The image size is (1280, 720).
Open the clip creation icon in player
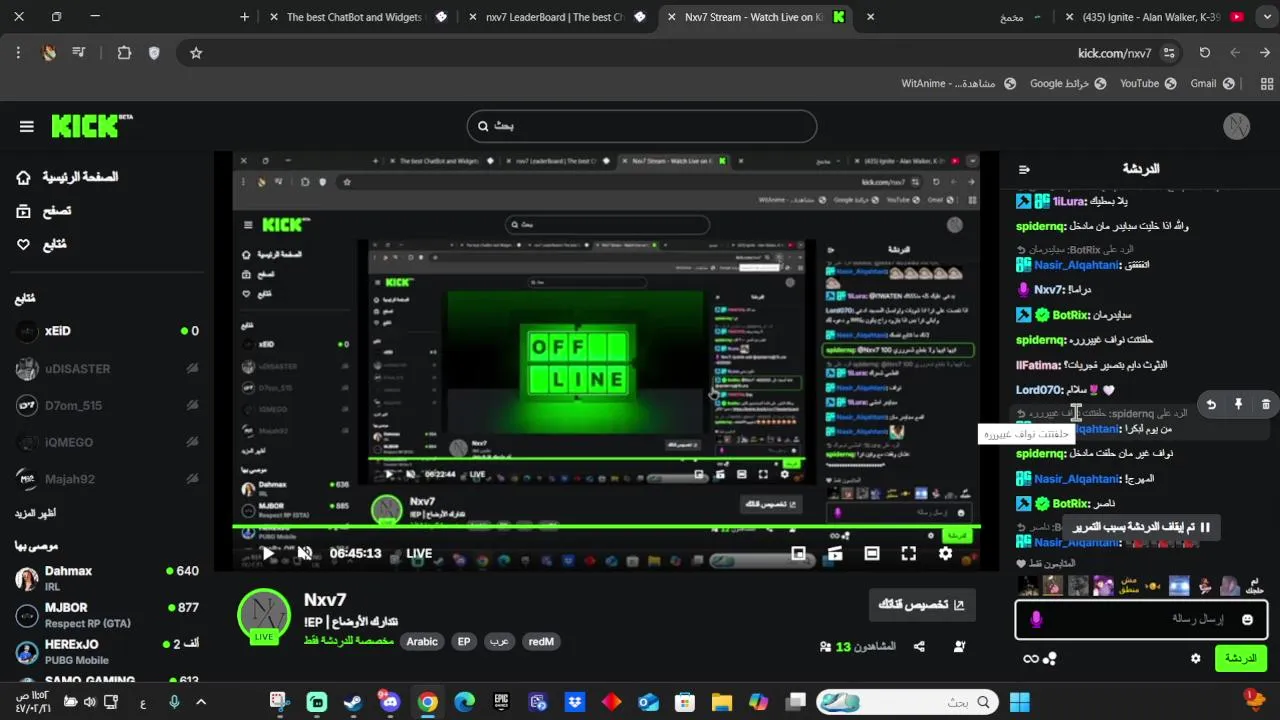click(x=835, y=553)
